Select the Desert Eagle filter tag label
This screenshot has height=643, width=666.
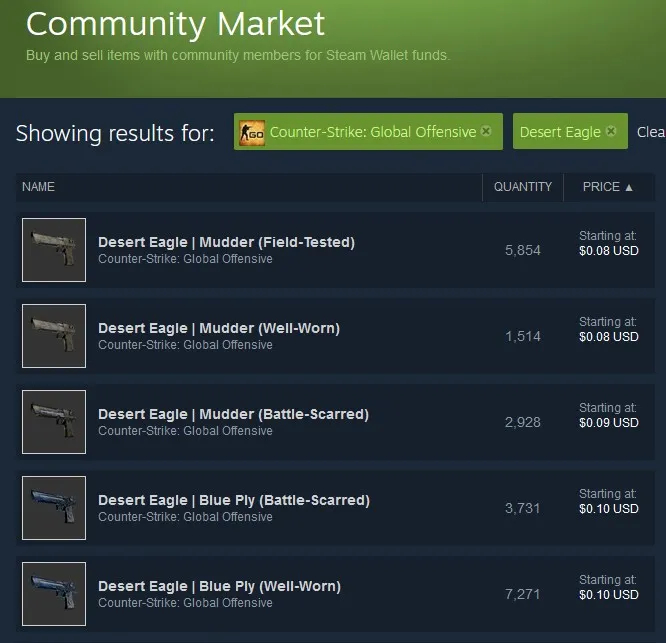560,132
